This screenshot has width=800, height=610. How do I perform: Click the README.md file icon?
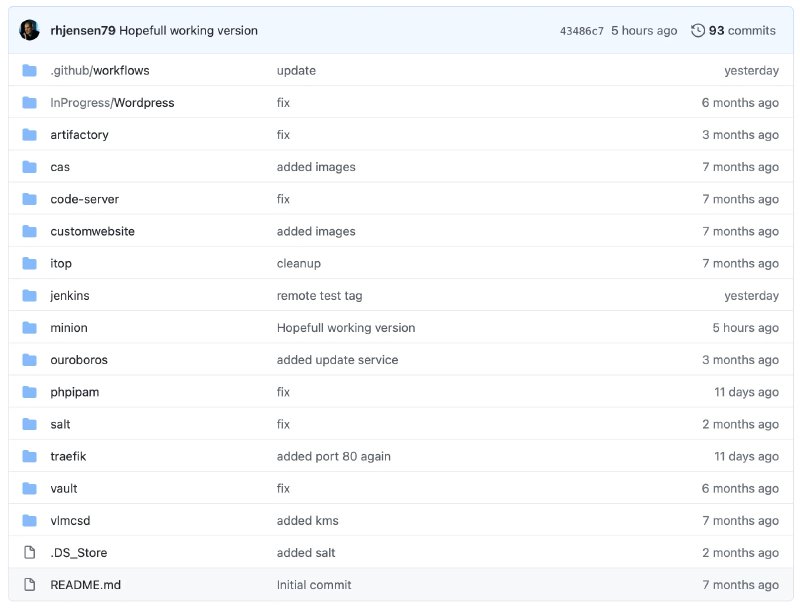click(30, 584)
